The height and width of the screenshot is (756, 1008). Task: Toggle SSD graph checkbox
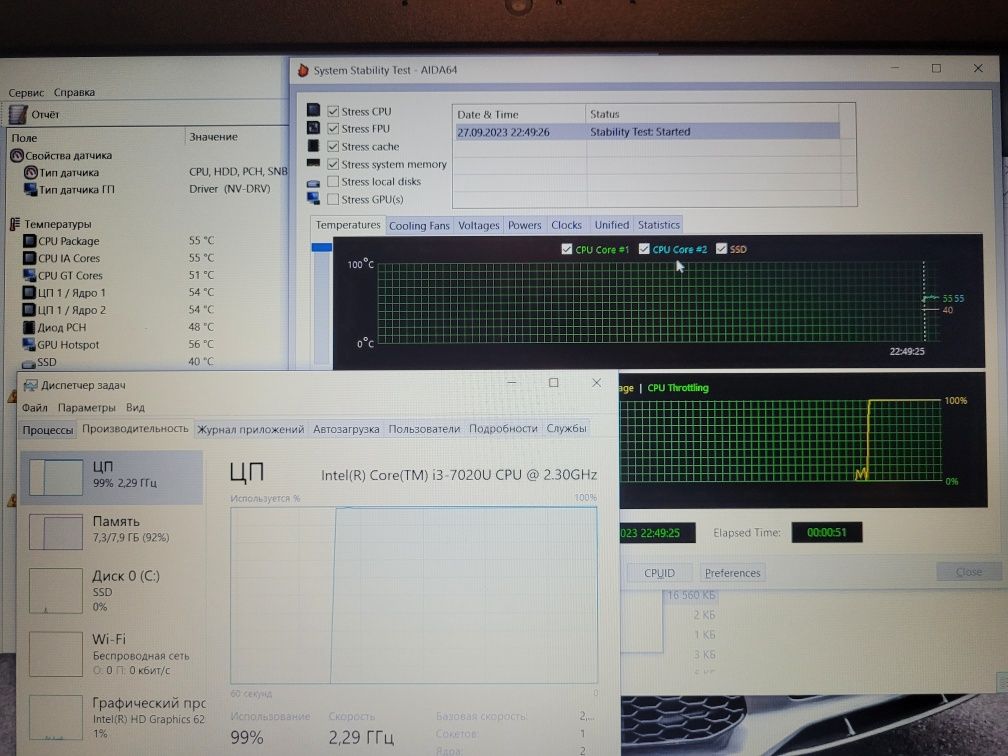721,249
